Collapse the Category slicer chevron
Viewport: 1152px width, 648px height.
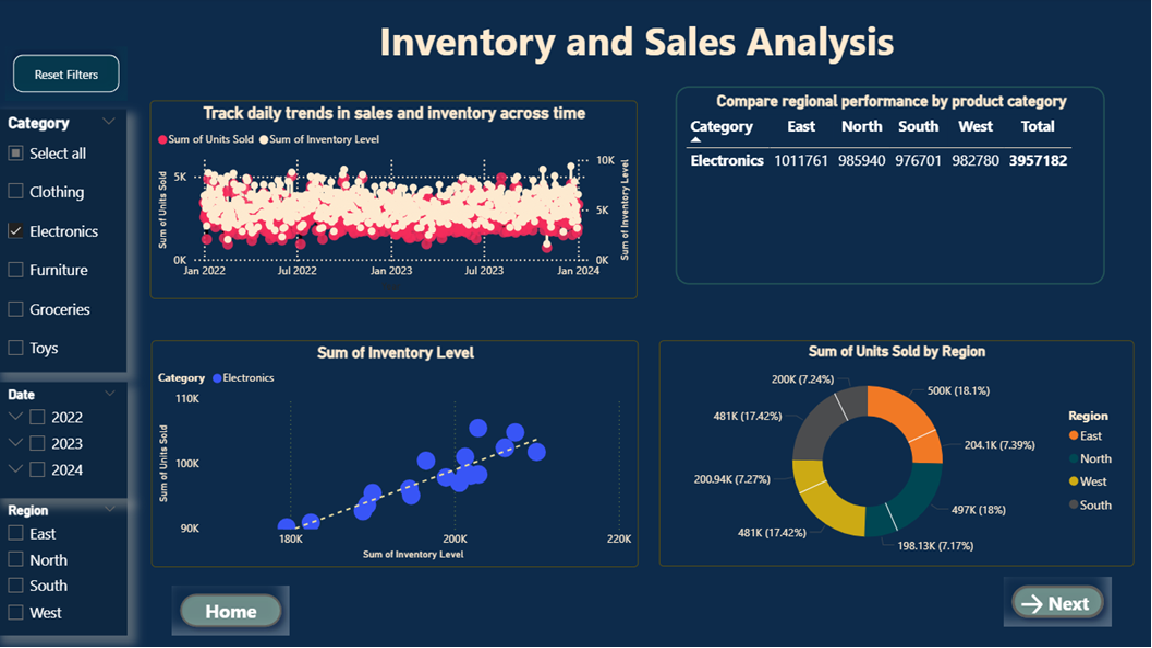(109, 122)
